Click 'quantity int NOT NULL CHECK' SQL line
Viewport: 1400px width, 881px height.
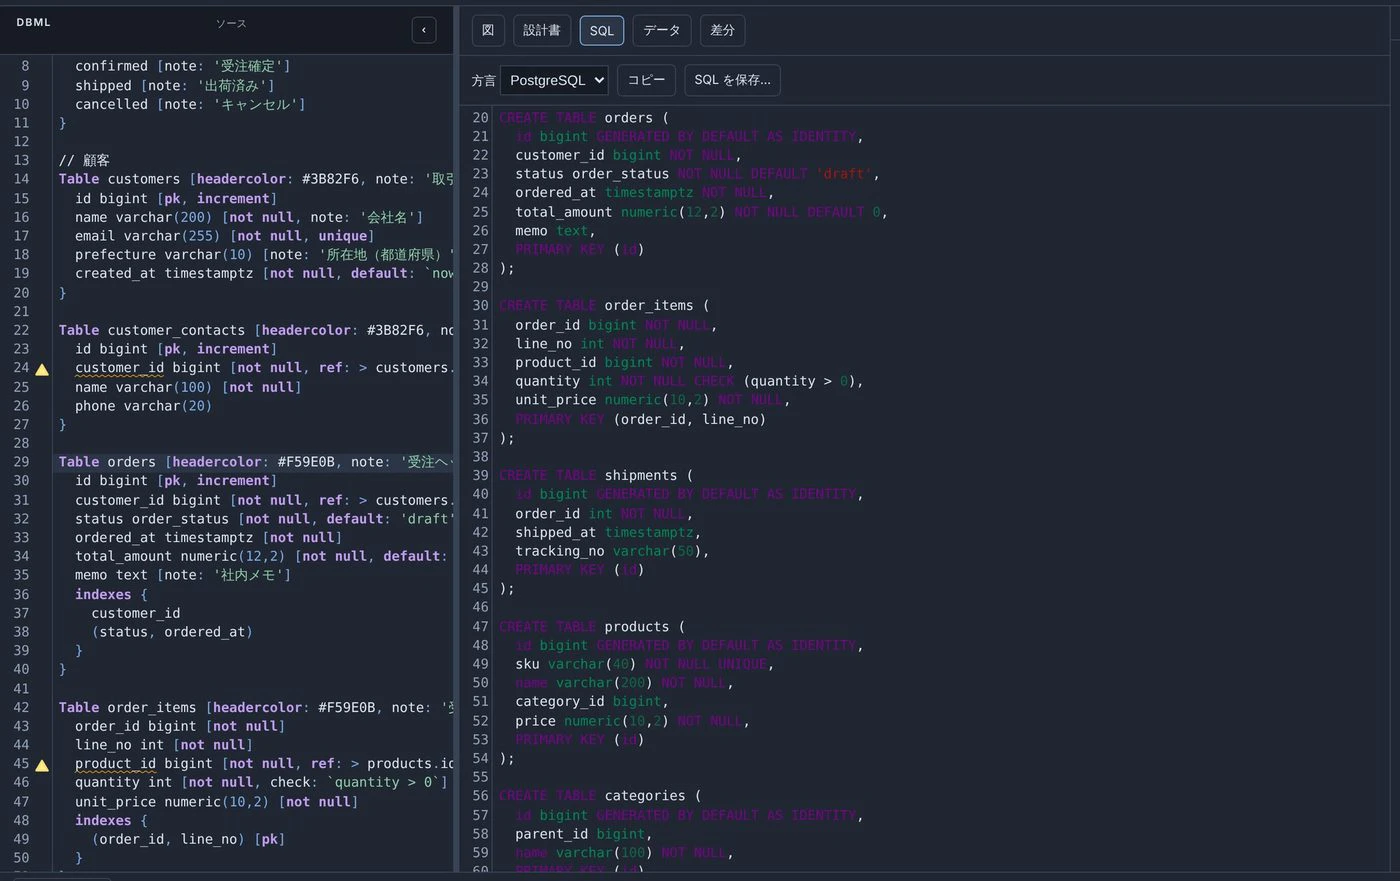click(x=689, y=381)
